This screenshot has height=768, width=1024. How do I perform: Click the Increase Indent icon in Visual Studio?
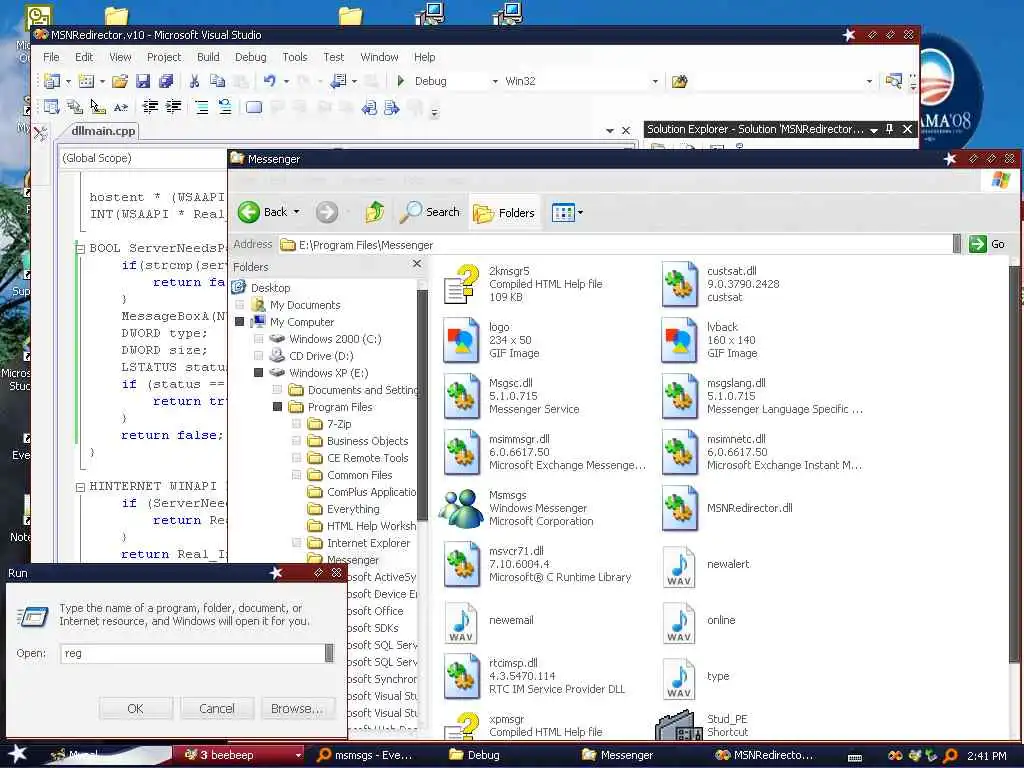(173, 107)
